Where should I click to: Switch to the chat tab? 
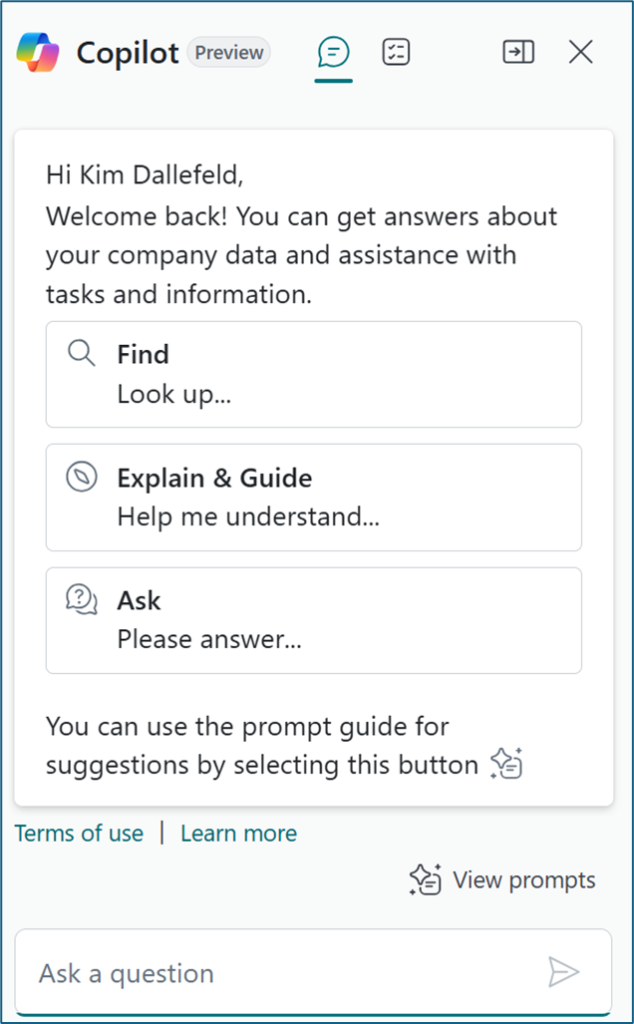[x=333, y=53]
